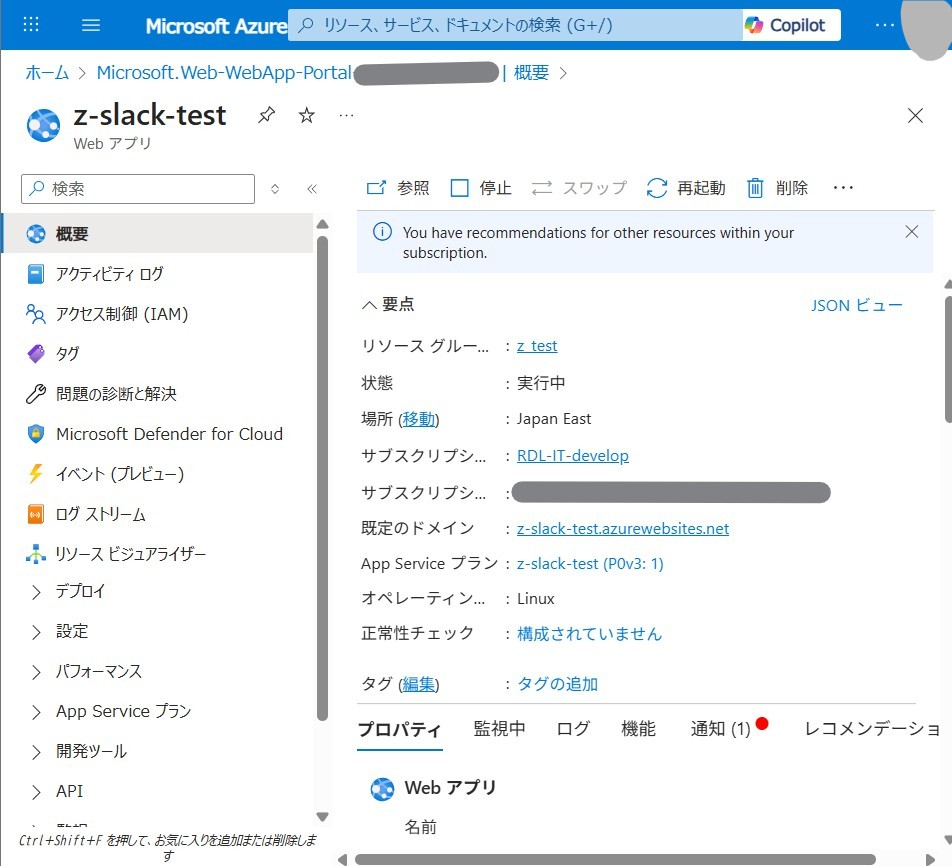The height and width of the screenshot is (866, 952).
Task: Open the z_test resource group link
Action: [537, 346]
